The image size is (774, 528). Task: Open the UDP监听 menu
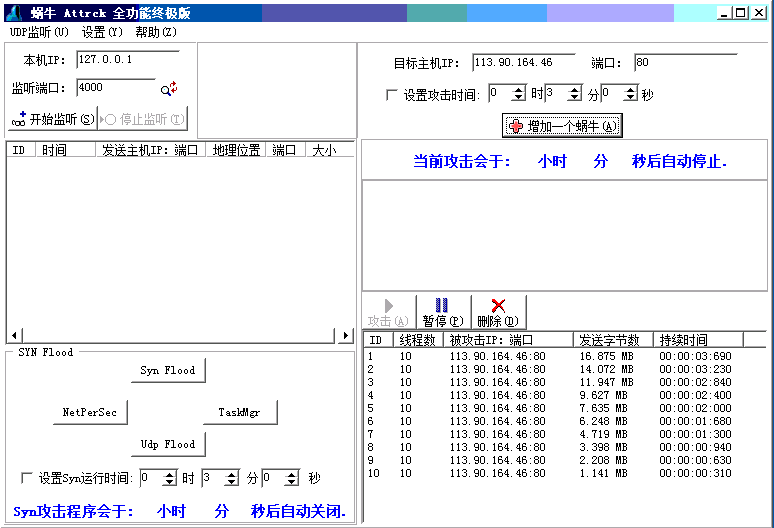[39, 32]
